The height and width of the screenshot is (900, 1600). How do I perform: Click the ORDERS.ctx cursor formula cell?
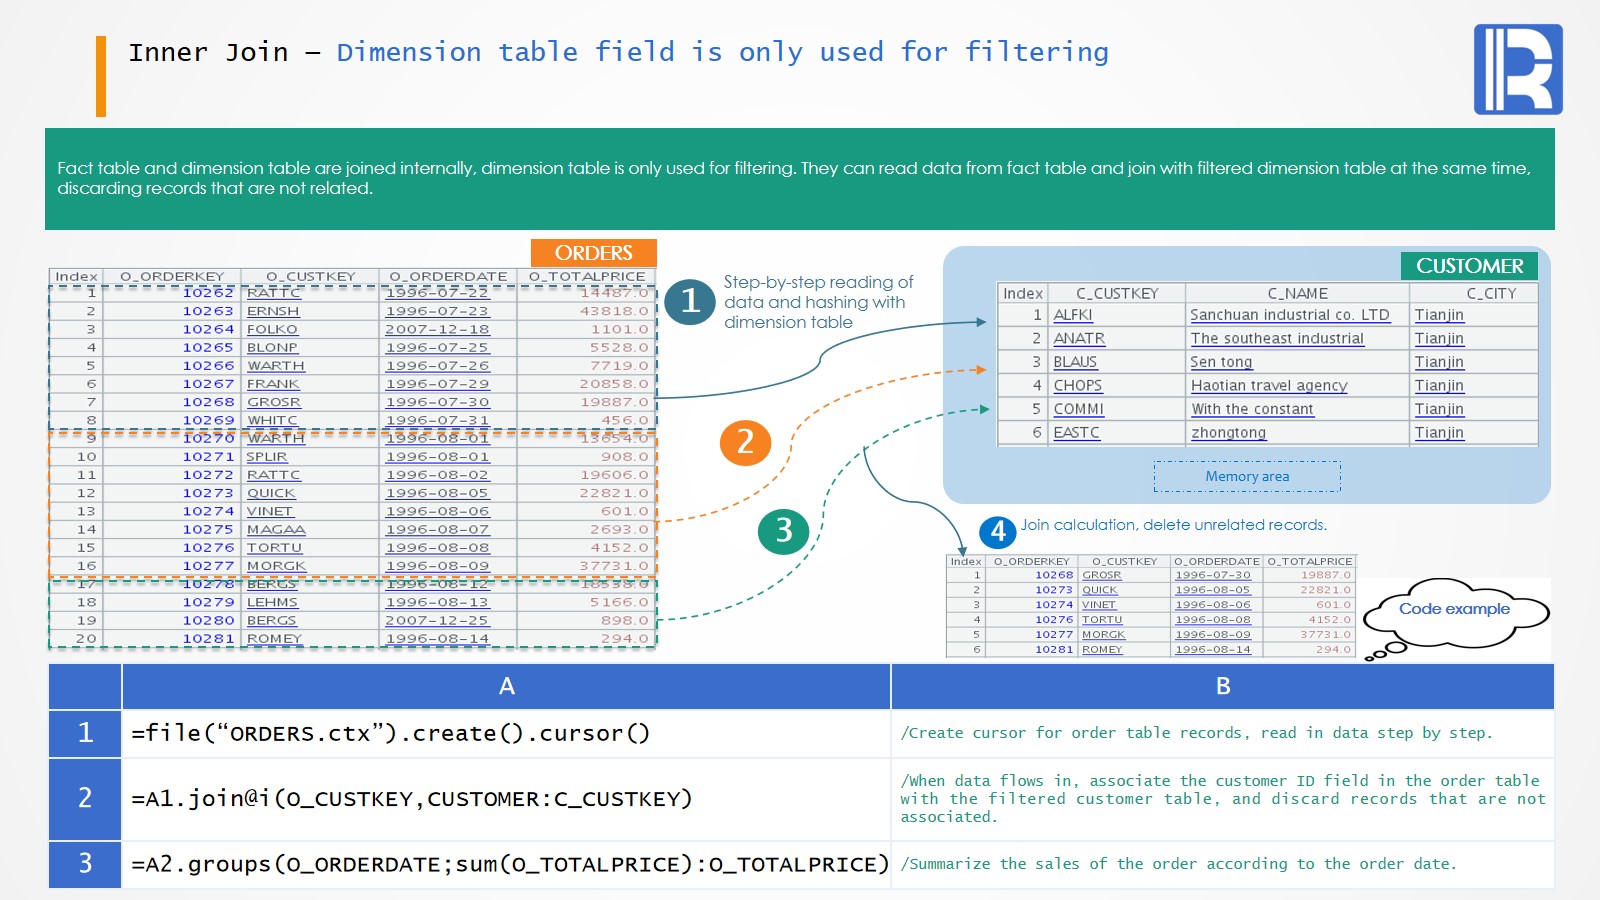(506, 733)
